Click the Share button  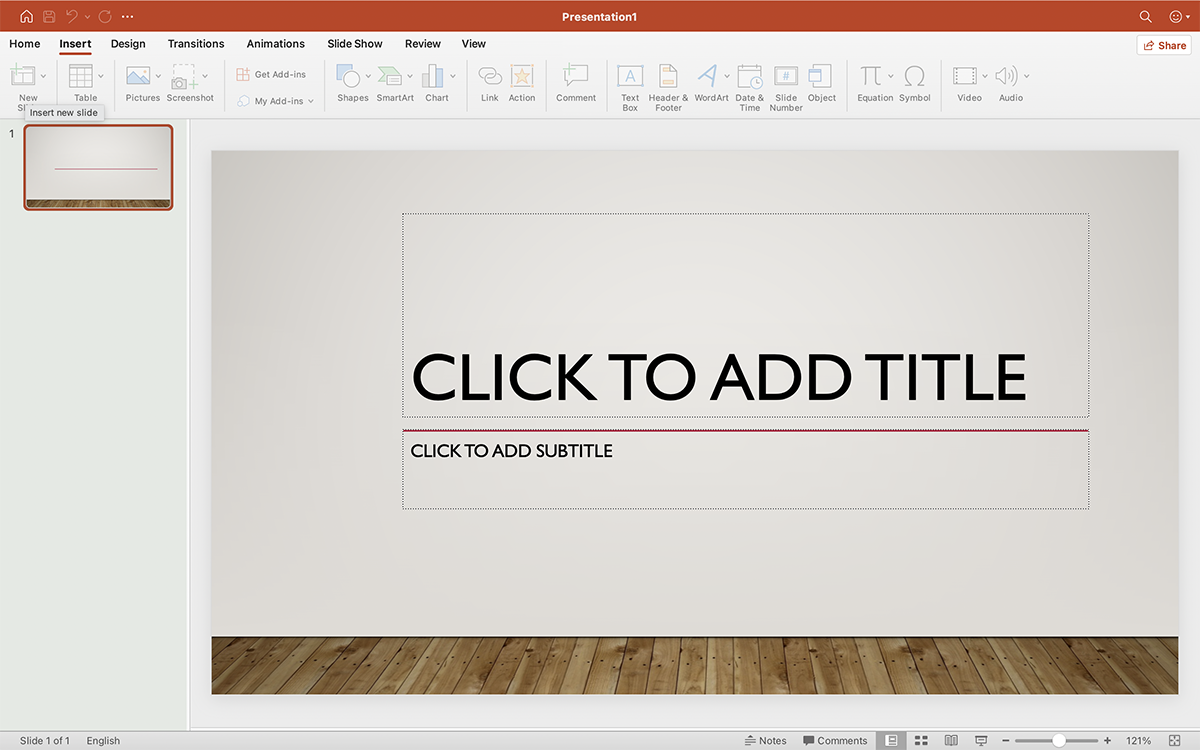(1163, 44)
